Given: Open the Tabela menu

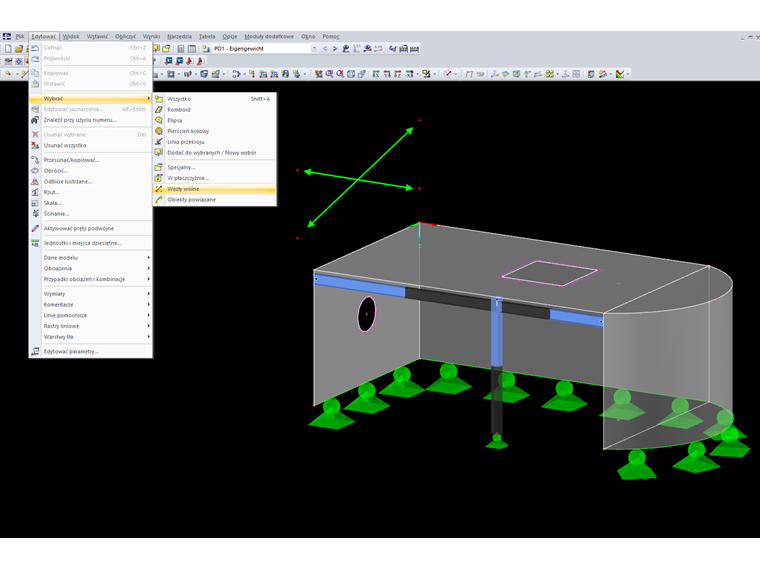Looking at the screenshot, I should pos(207,36).
